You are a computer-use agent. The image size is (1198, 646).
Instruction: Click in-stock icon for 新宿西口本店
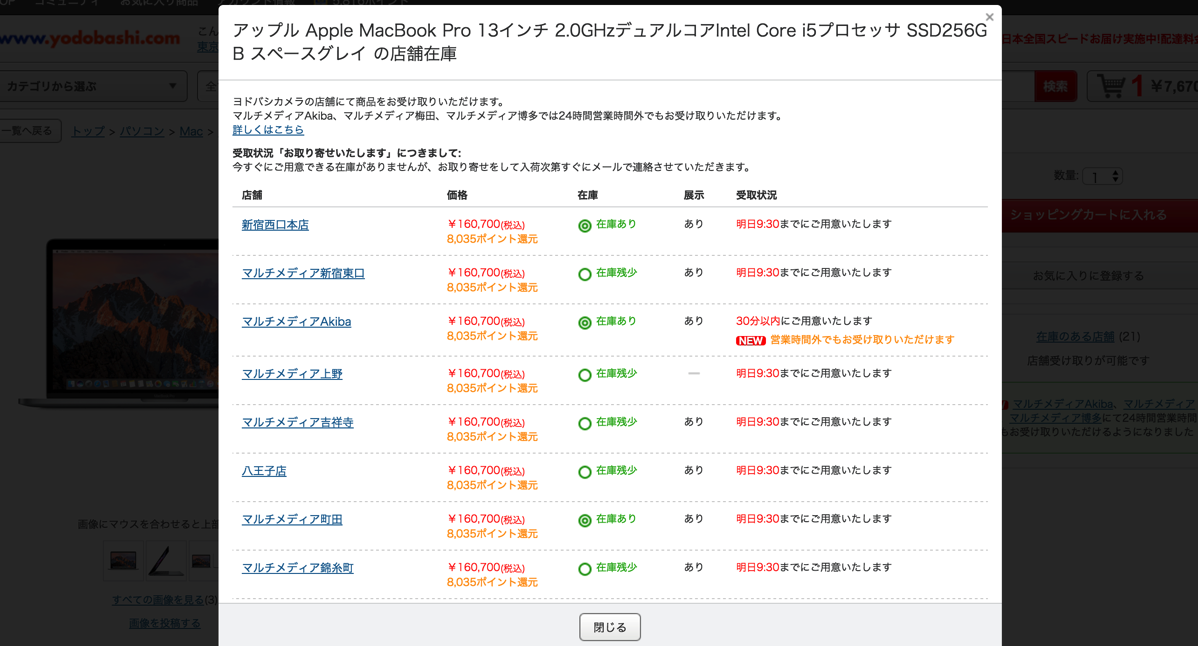584,225
